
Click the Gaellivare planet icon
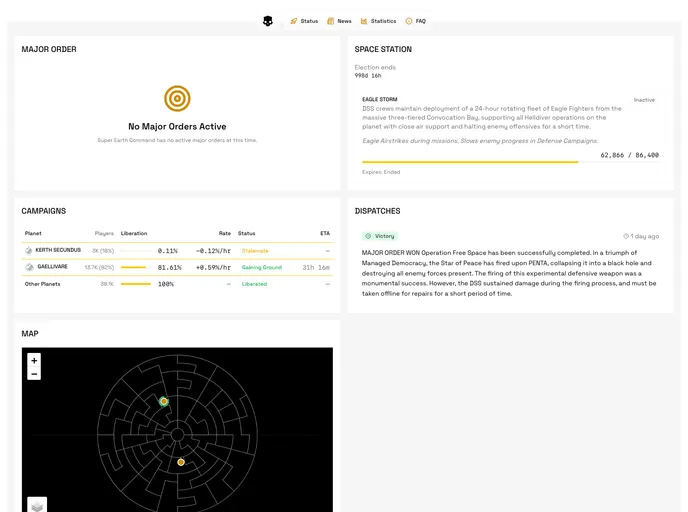[29, 267]
